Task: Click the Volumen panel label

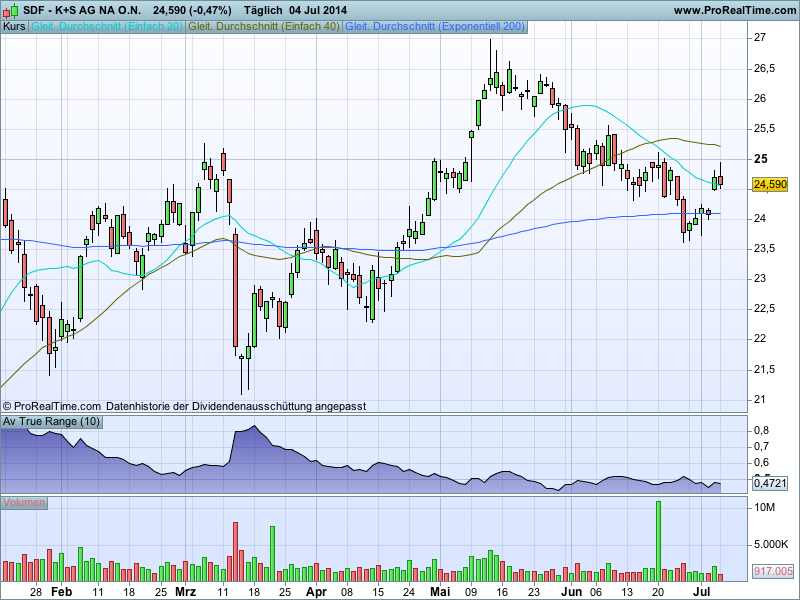Action: coord(24,503)
